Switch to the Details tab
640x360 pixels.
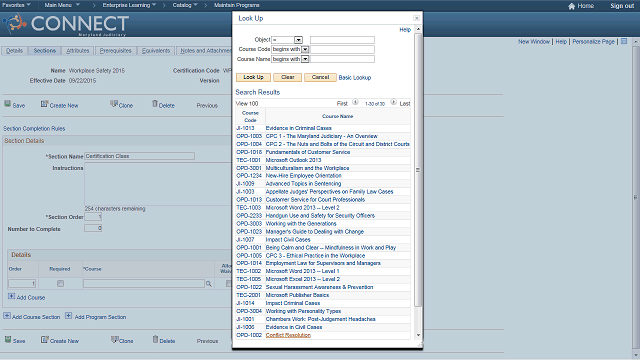[15, 51]
